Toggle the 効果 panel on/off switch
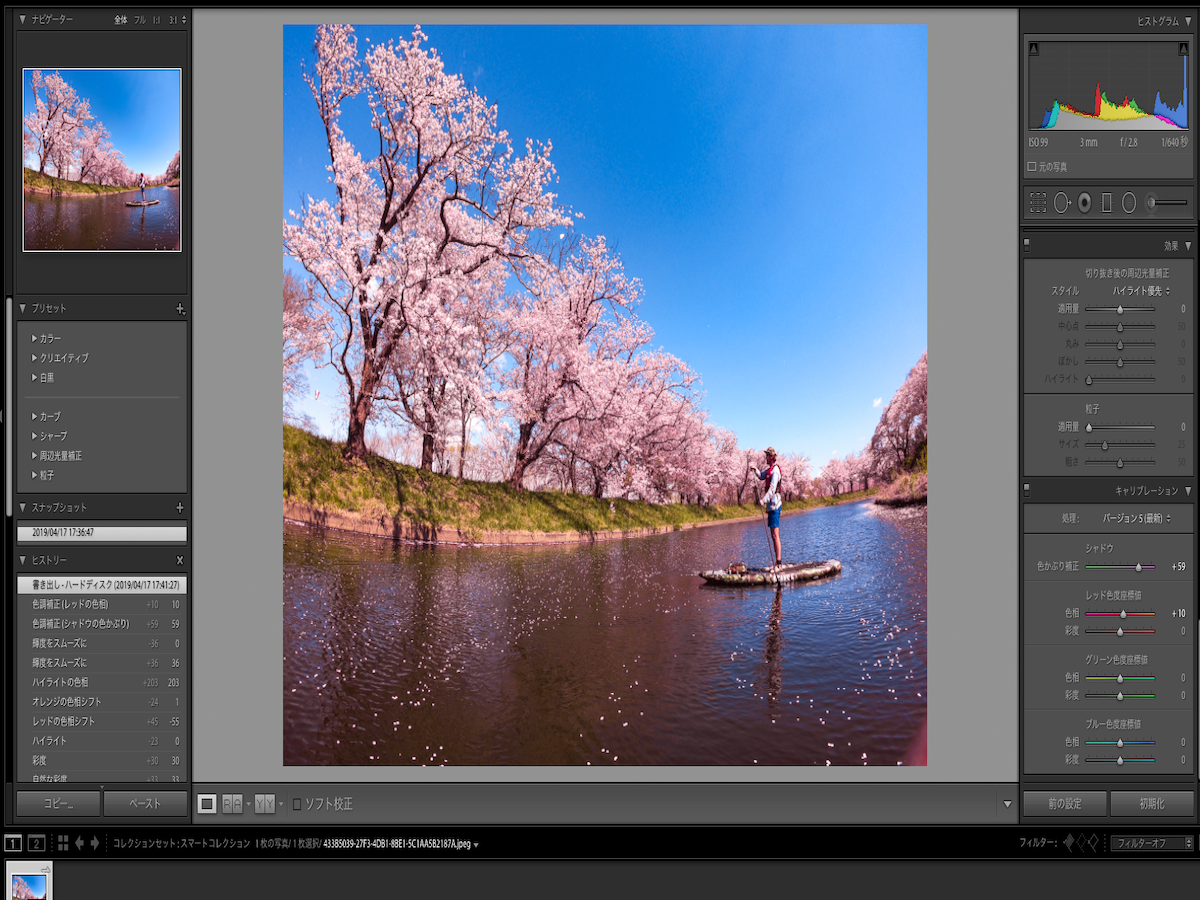 tap(1027, 245)
